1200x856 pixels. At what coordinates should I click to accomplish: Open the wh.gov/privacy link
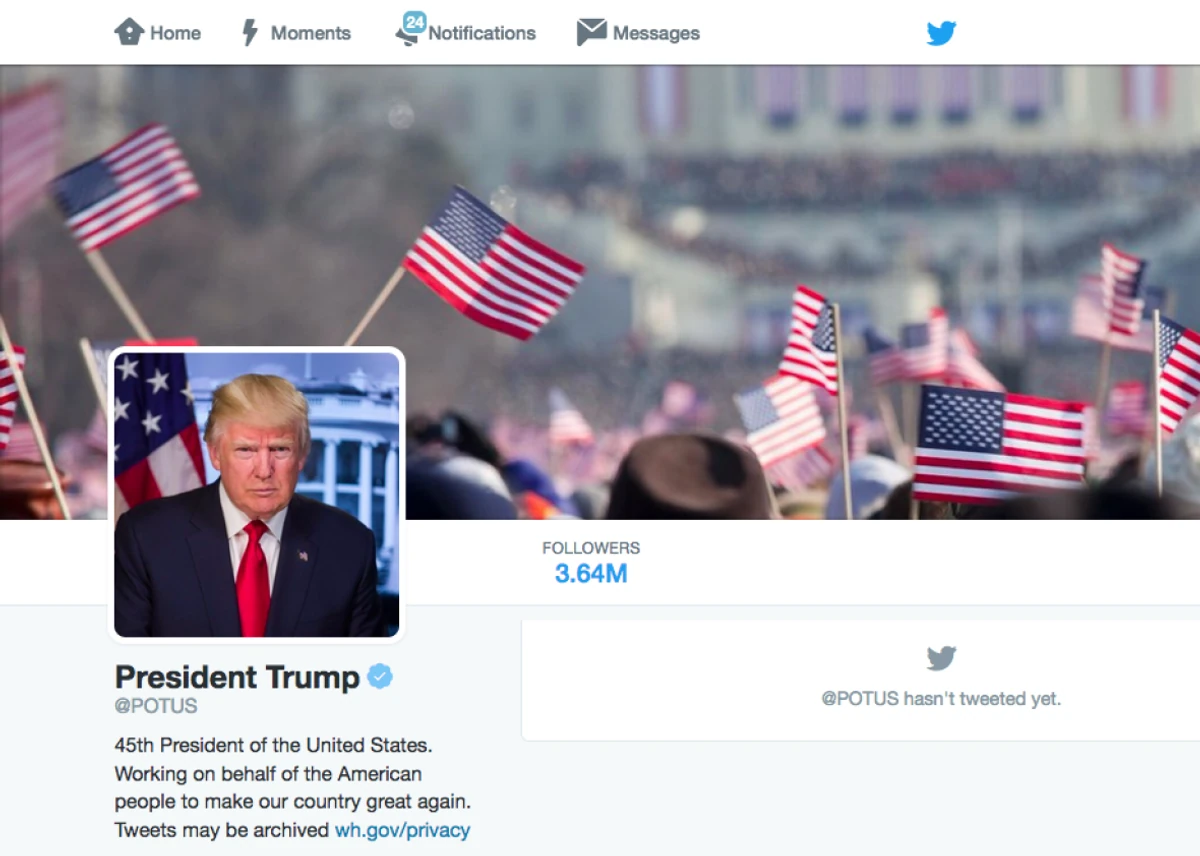[x=402, y=830]
